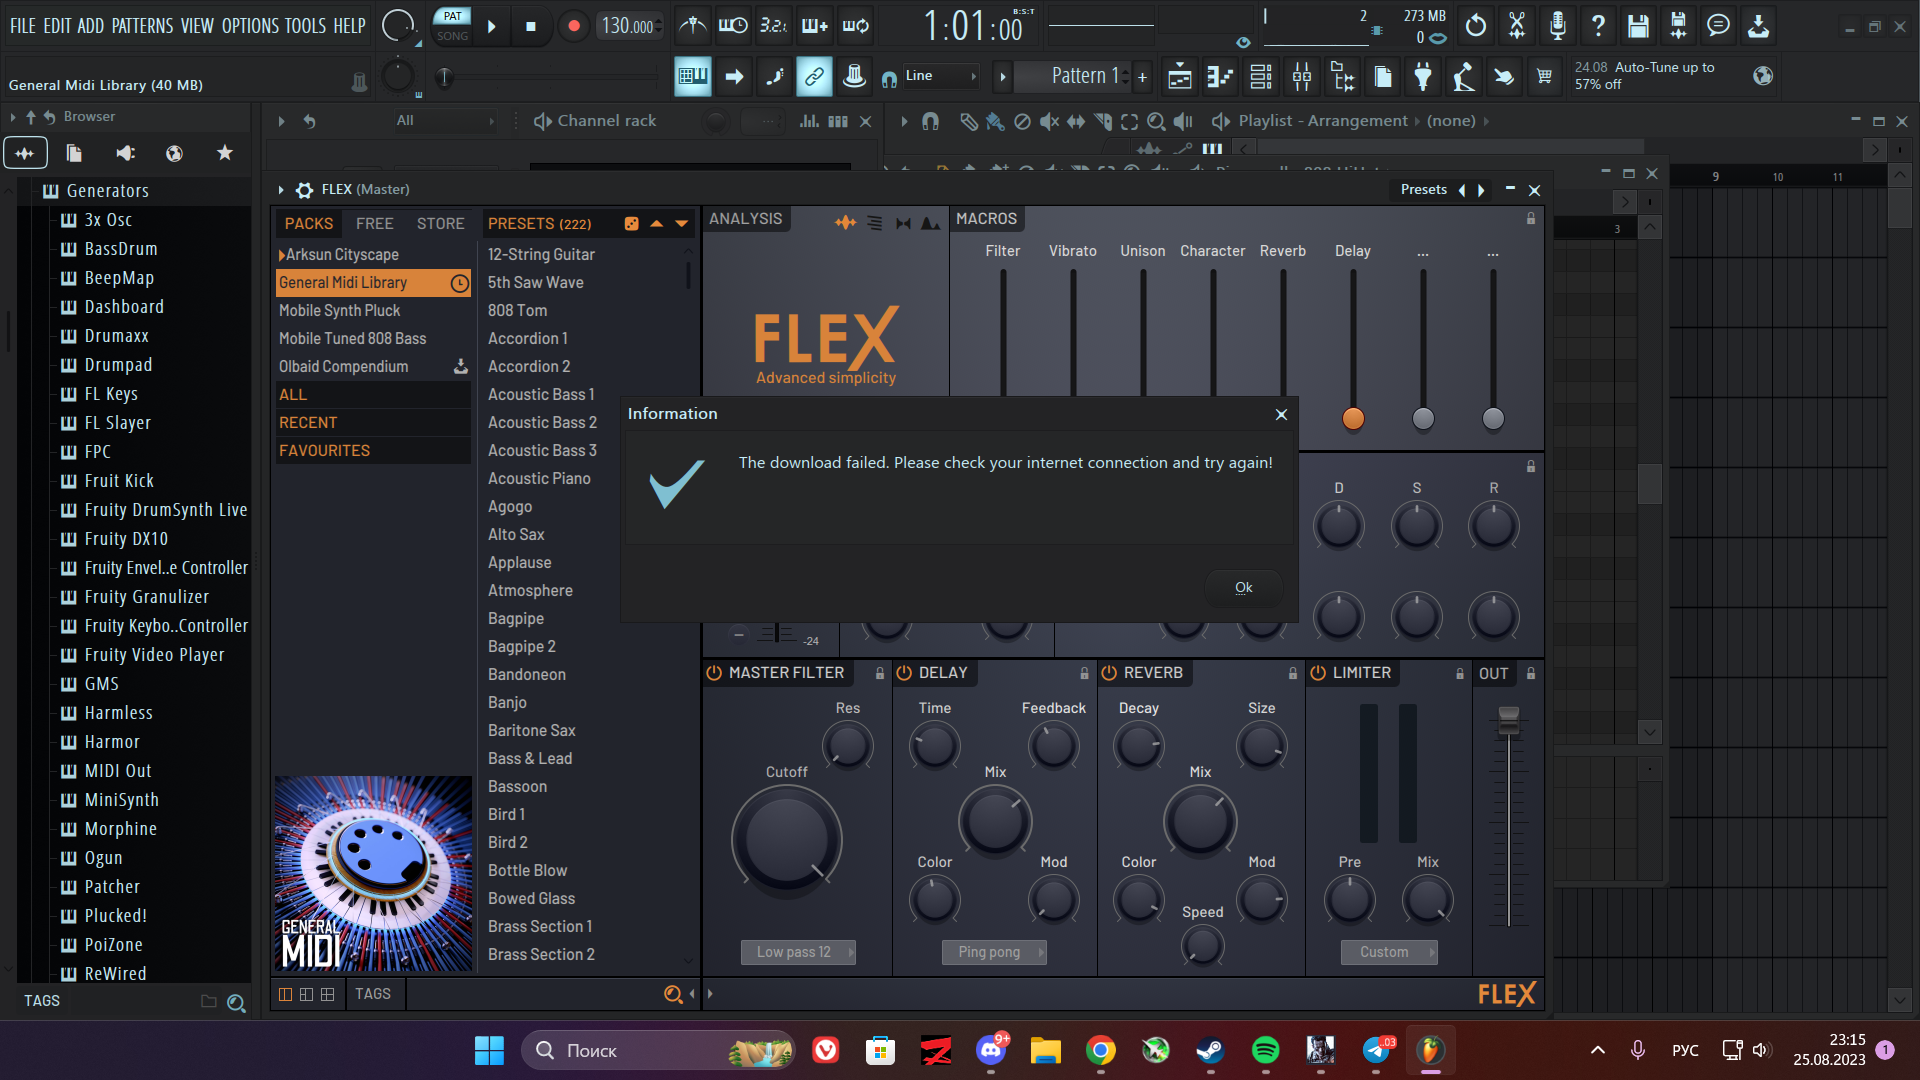Start recording with the record button

pos(573,26)
